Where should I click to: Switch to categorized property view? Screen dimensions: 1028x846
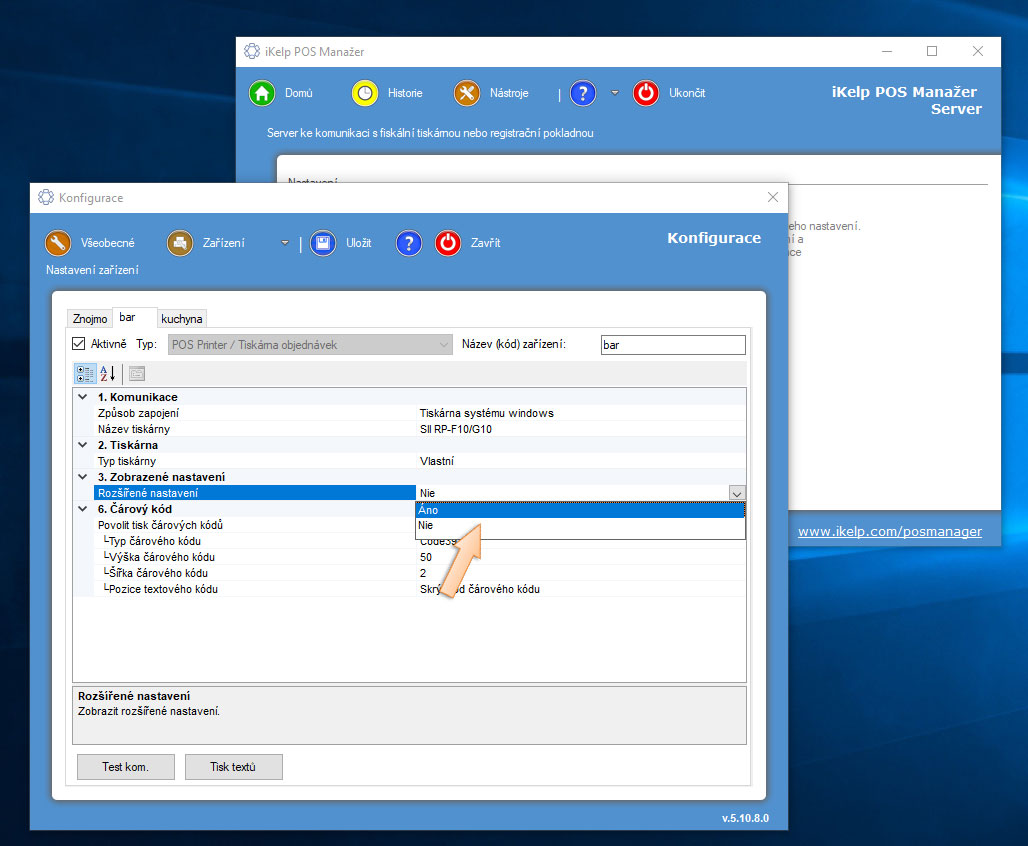[85, 374]
